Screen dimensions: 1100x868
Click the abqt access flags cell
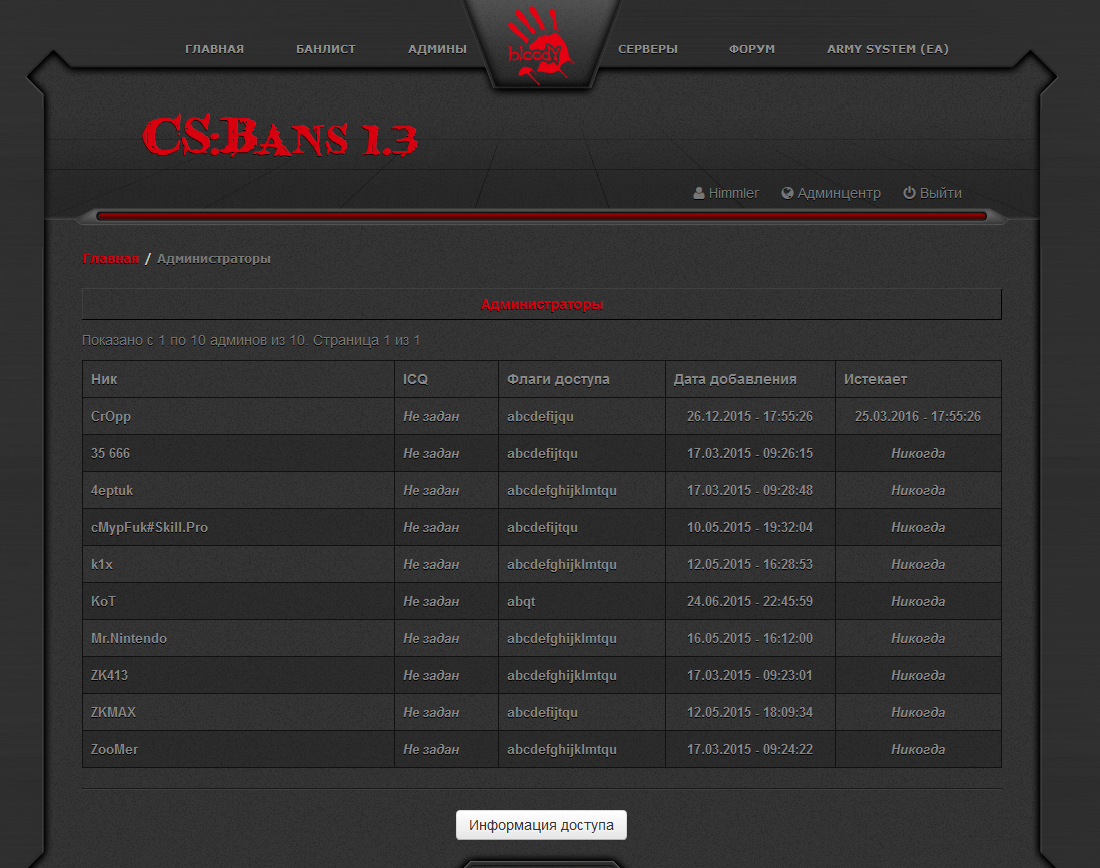click(582, 601)
